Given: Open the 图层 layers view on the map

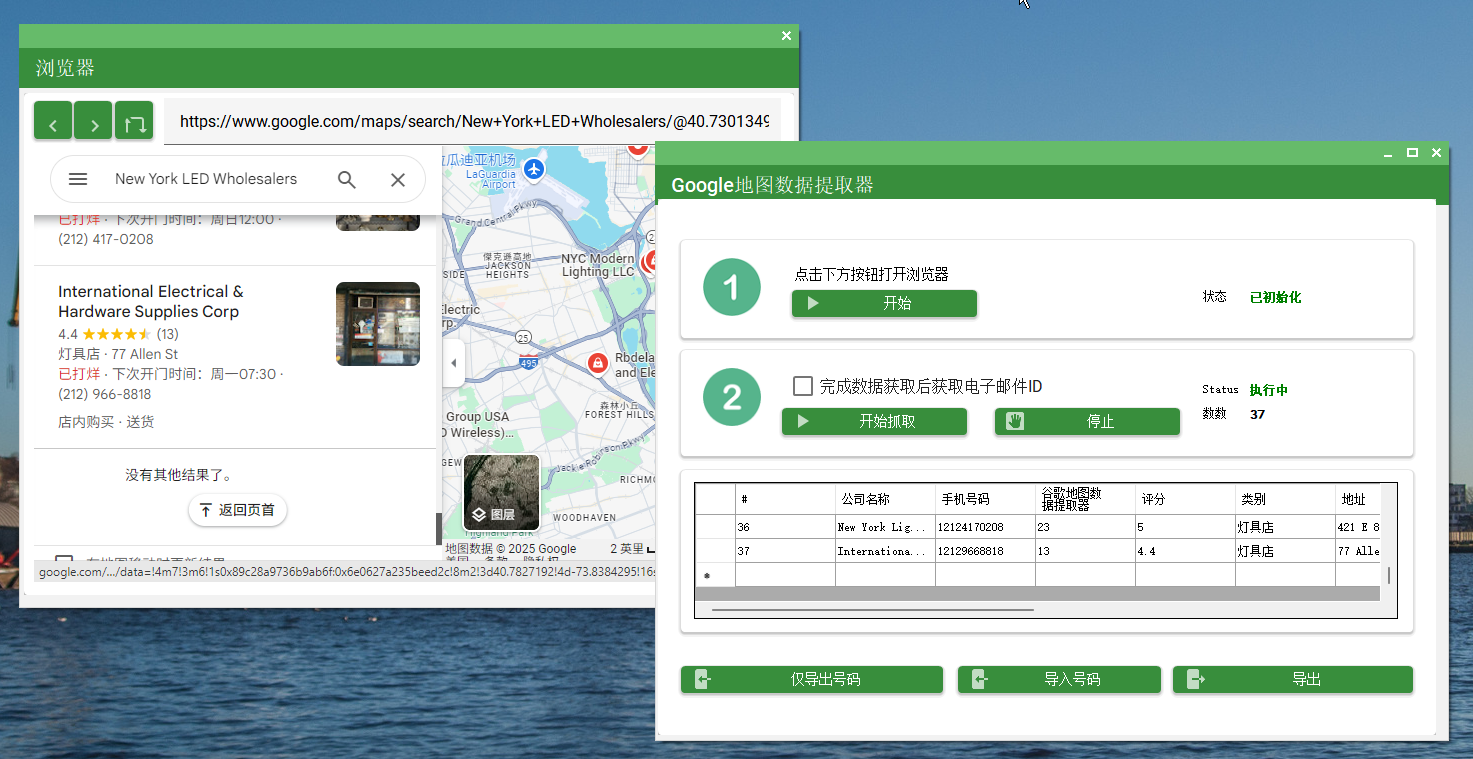Looking at the screenshot, I should (500, 491).
